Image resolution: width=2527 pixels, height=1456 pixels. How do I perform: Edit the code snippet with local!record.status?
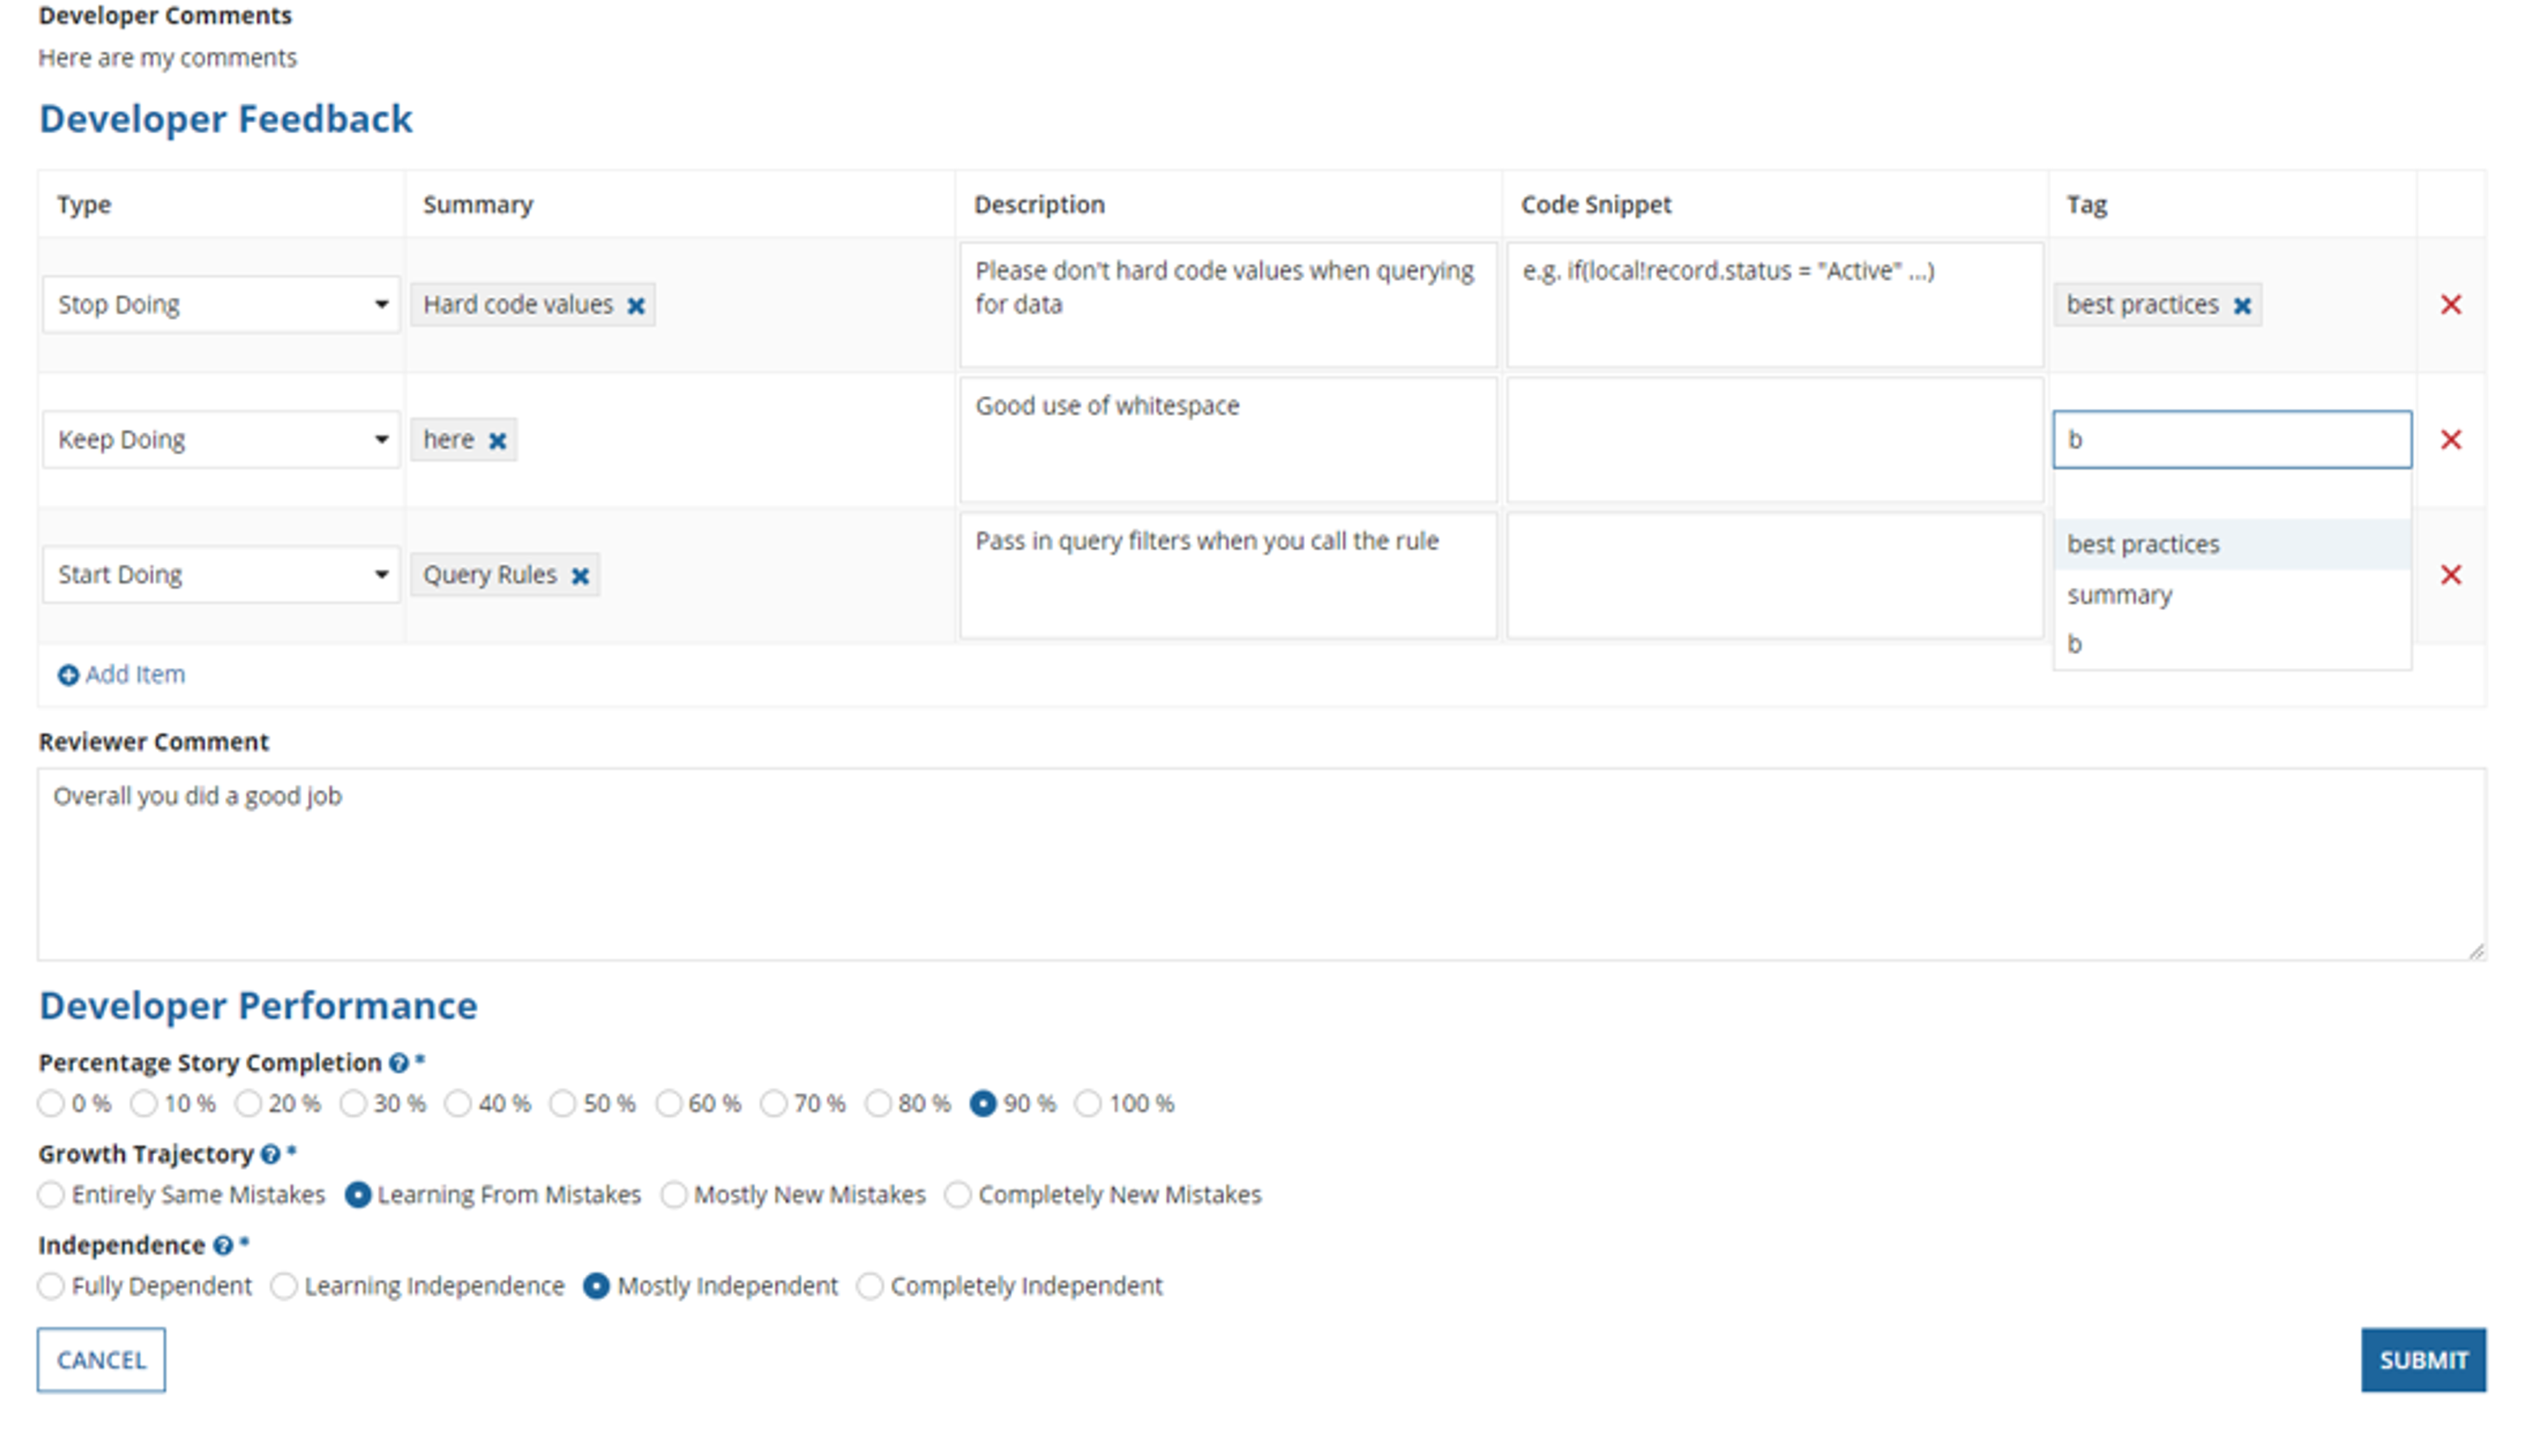point(1774,304)
